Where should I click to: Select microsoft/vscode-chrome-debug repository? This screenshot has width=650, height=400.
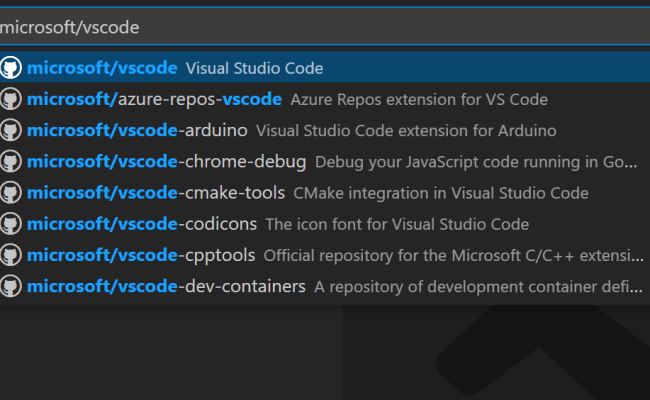point(167,162)
